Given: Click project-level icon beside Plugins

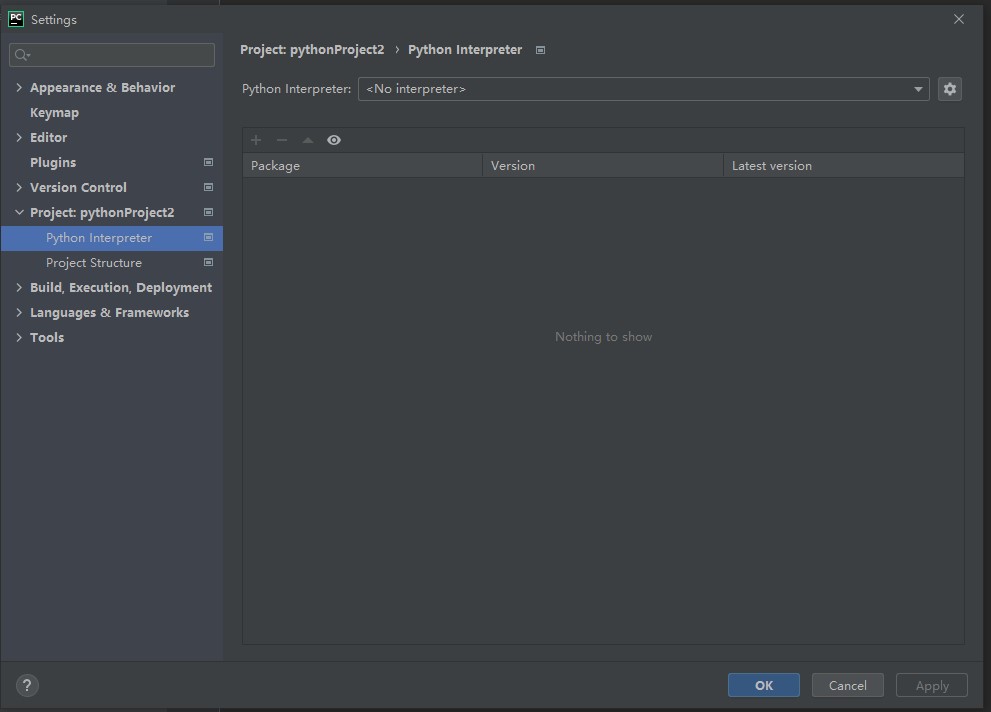Looking at the screenshot, I should click(208, 162).
